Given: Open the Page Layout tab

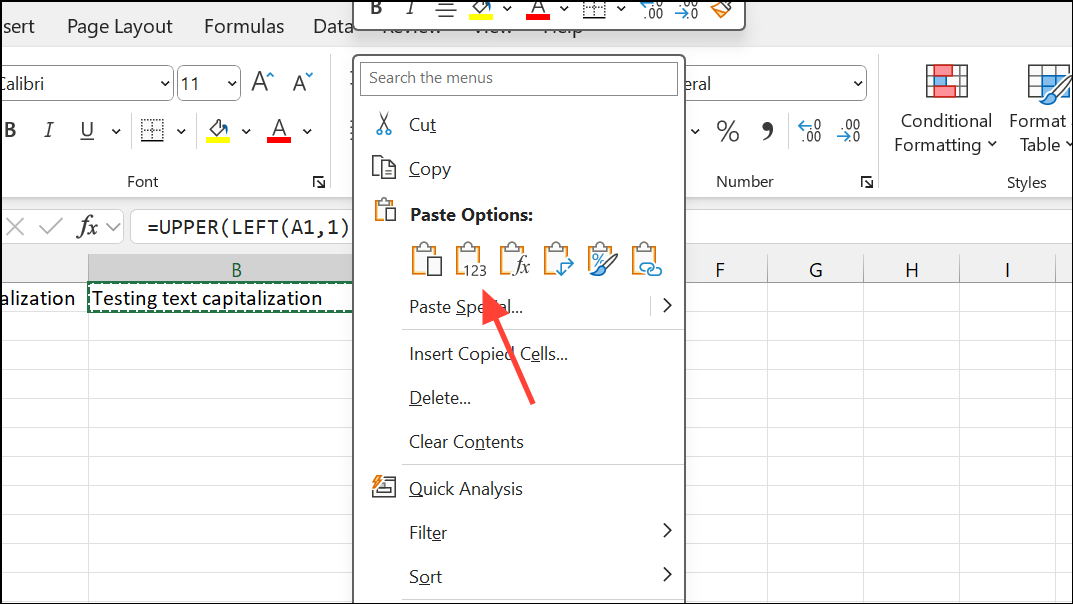Looking at the screenshot, I should point(119,27).
